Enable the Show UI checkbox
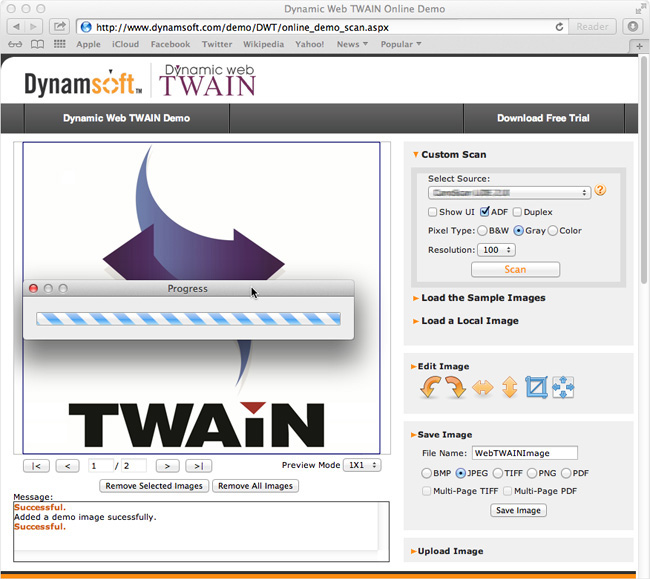This screenshot has width=650, height=579. 432,212
